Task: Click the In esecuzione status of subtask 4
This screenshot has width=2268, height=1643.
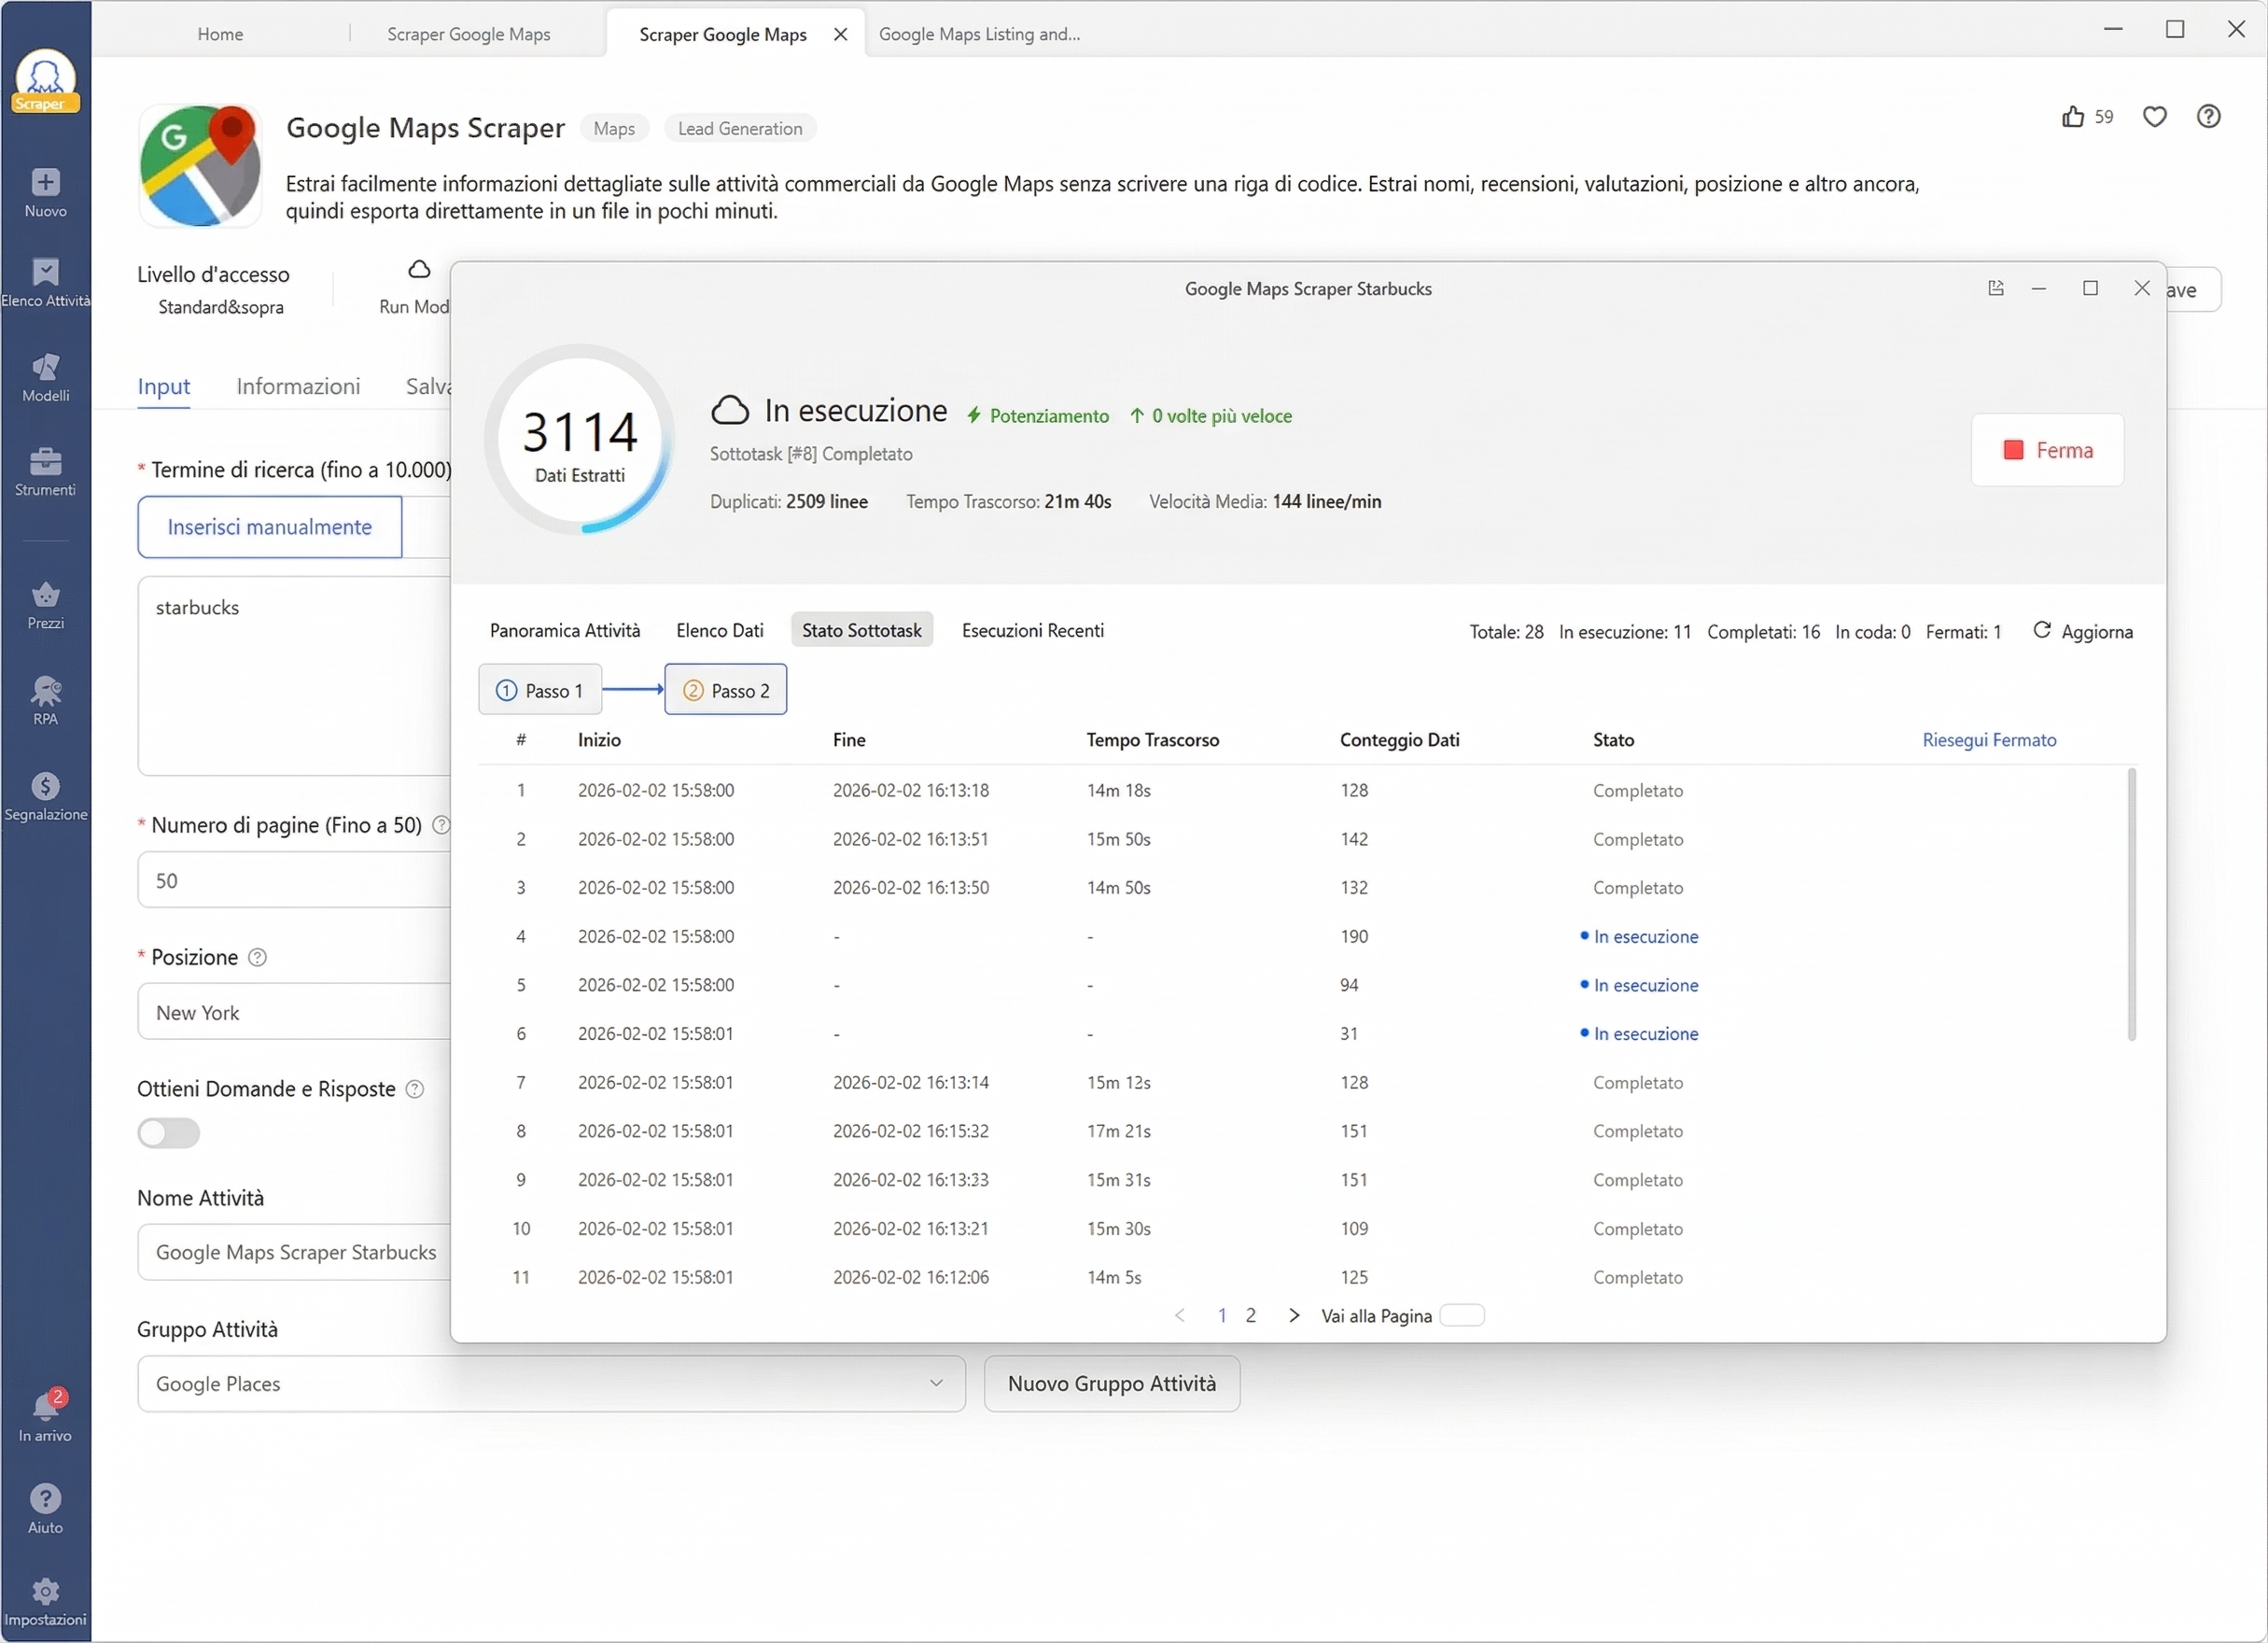Action: pyautogui.click(x=1640, y=937)
